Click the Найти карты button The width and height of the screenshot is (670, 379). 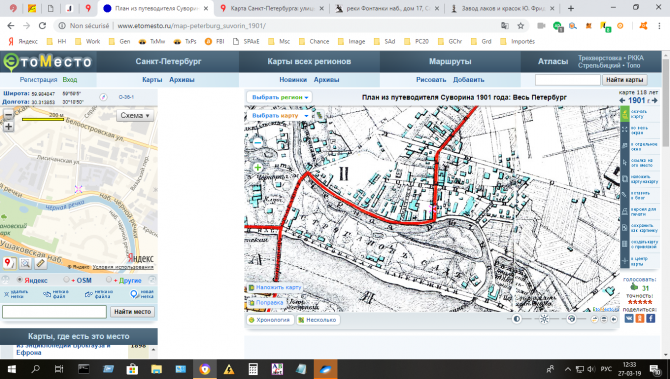tap(624, 79)
